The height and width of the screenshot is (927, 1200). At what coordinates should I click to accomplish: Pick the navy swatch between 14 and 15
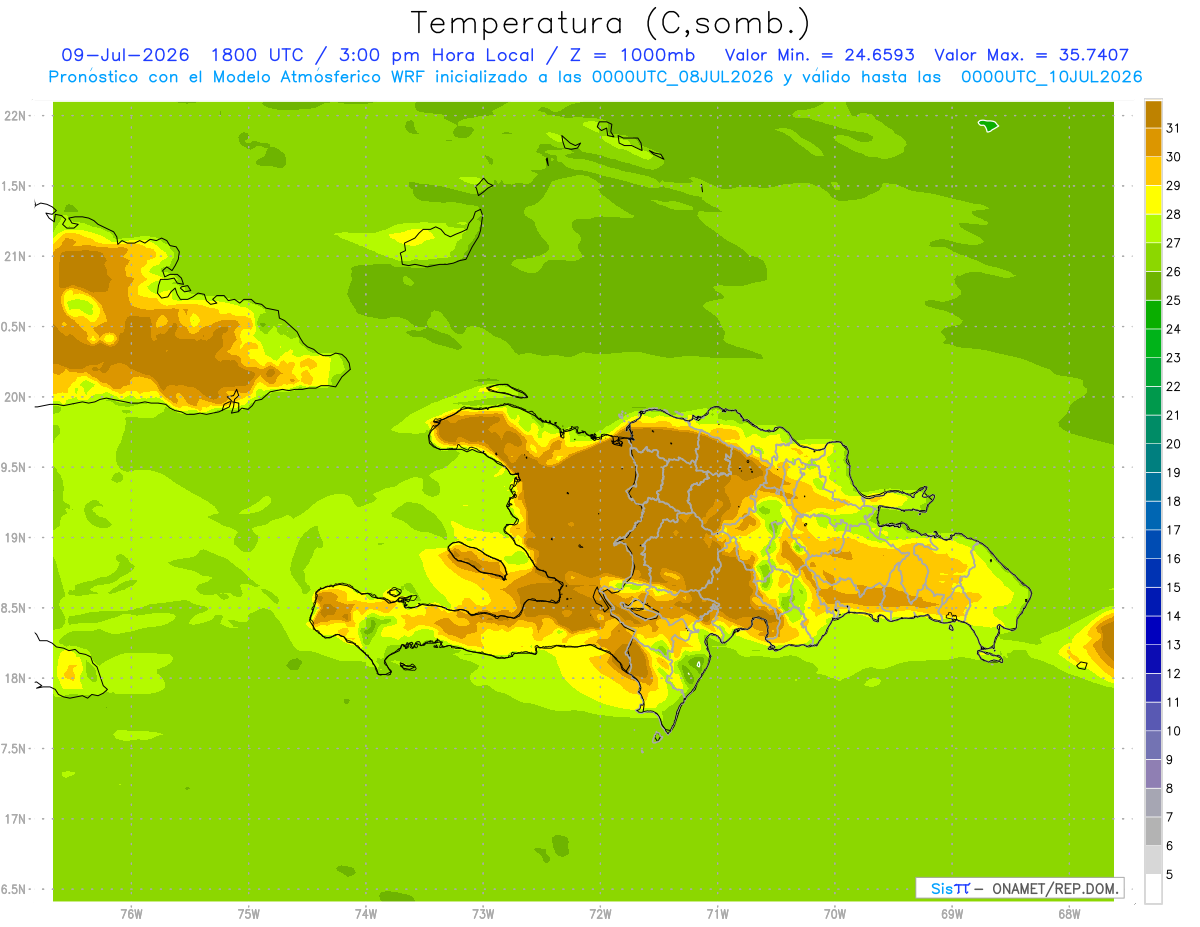tap(1153, 602)
